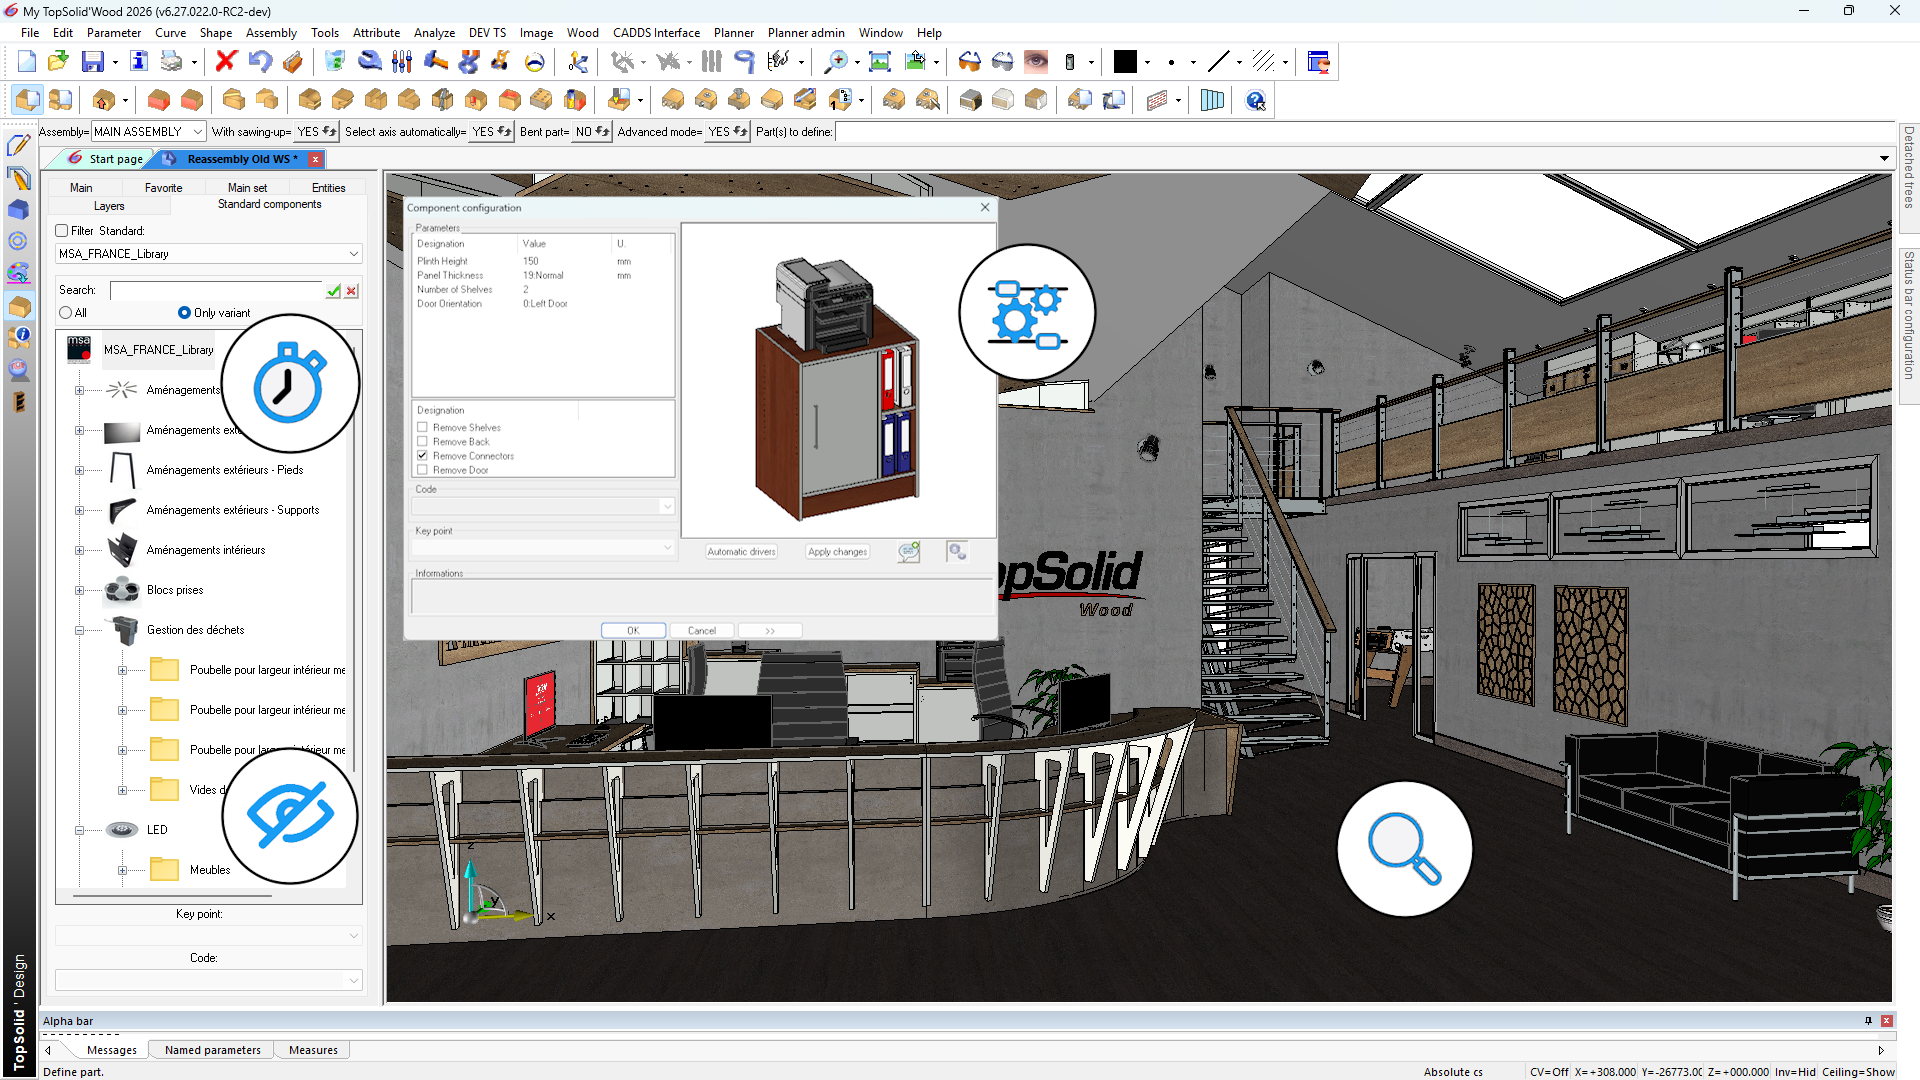Switch to the Start page tab

pyautogui.click(x=115, y=159)
